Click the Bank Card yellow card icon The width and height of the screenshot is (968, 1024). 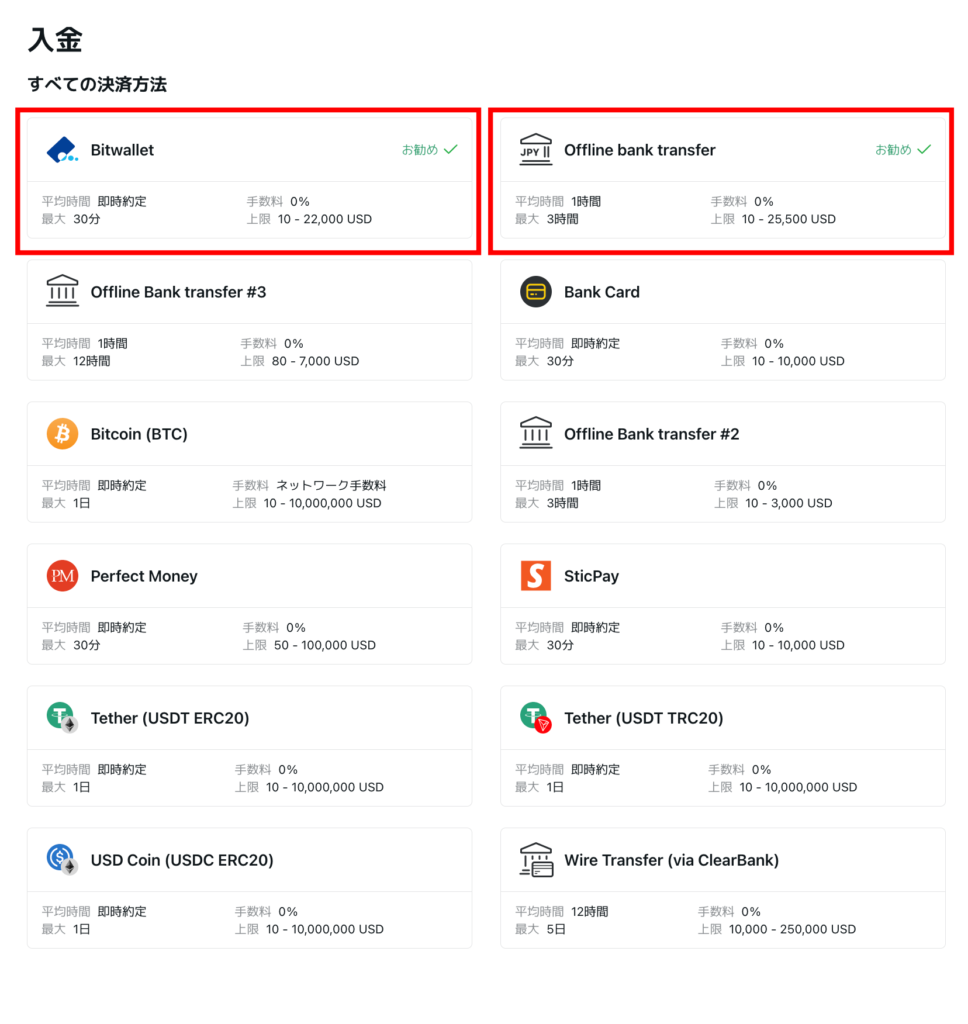[x=536, y=292]
